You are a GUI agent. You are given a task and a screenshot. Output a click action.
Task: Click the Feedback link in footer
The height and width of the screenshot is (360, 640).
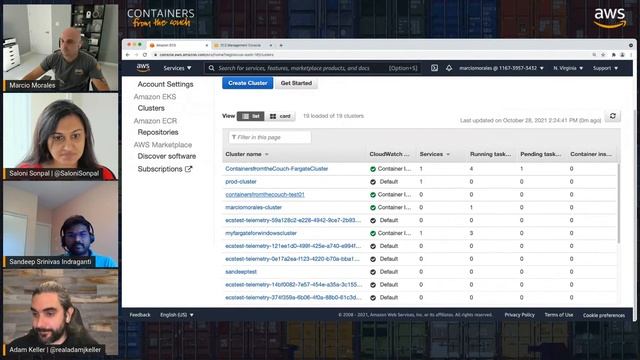click(140, 315)
